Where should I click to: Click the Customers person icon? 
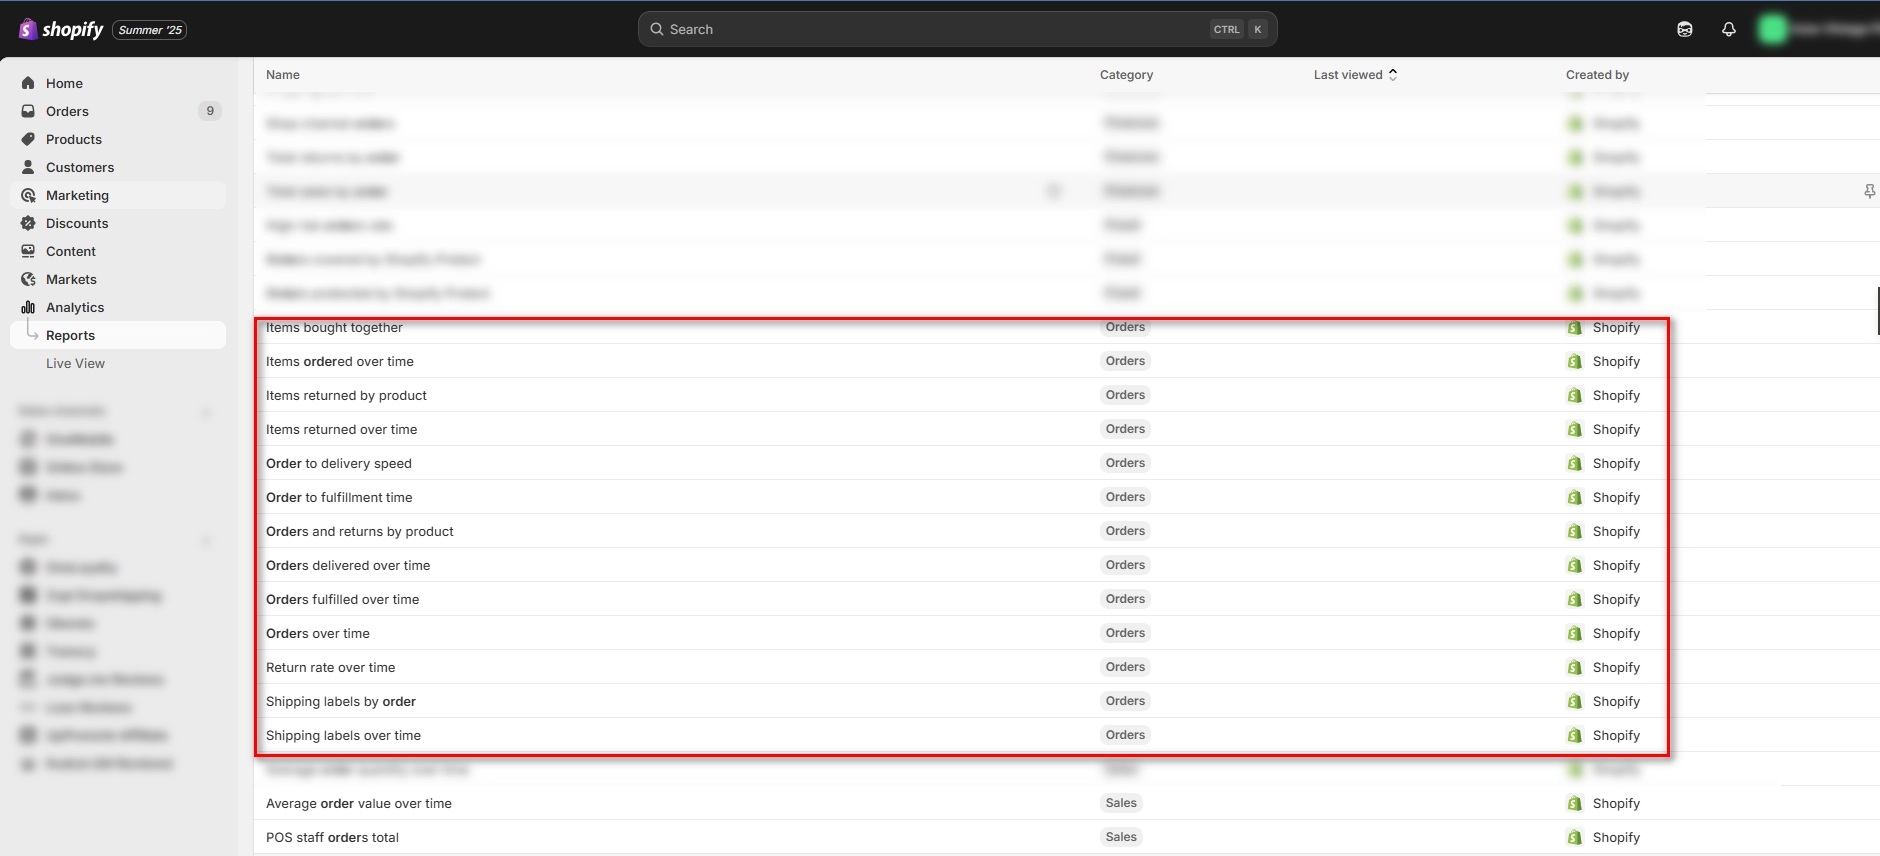tap(28, 167)
